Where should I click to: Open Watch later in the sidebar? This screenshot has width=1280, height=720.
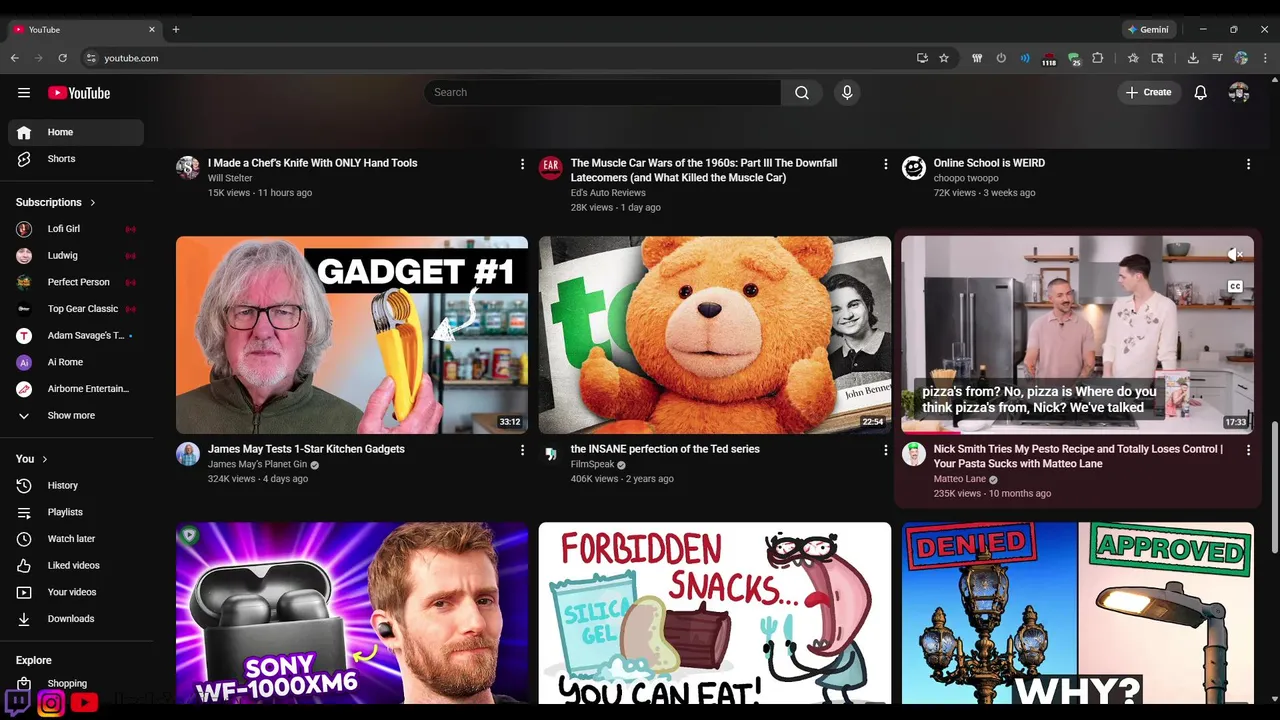tap(76, 539)
